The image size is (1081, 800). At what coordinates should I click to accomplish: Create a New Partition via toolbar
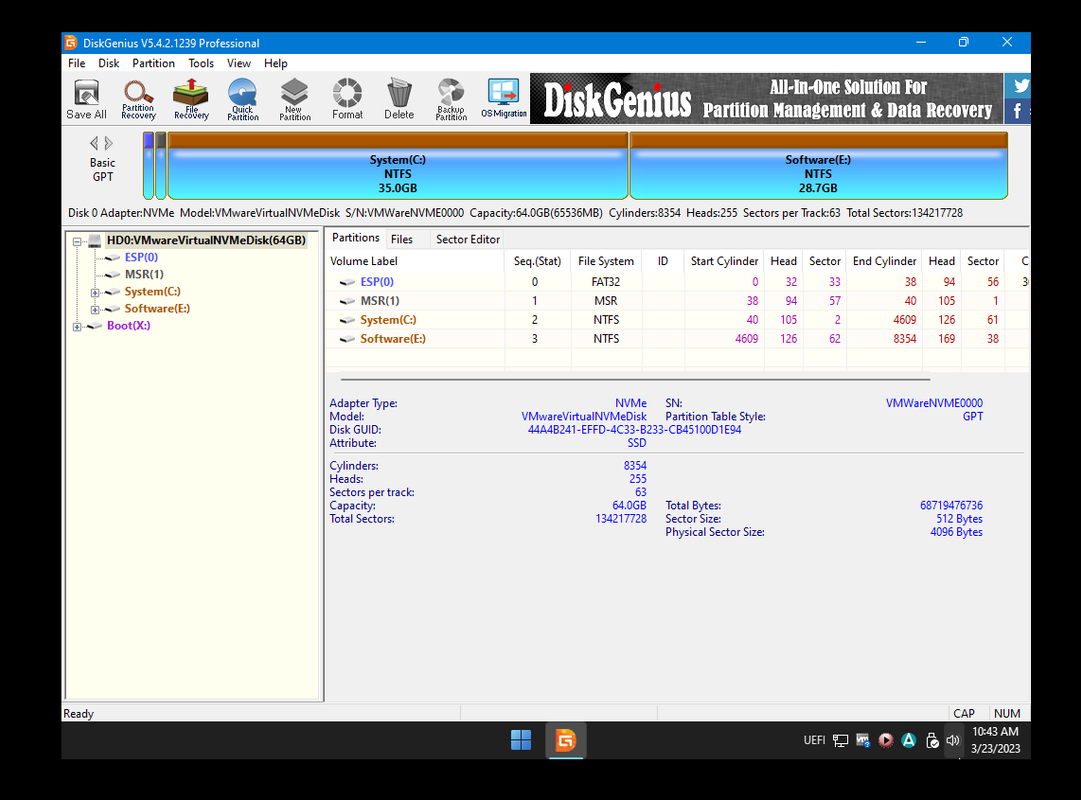pos(294,99)
